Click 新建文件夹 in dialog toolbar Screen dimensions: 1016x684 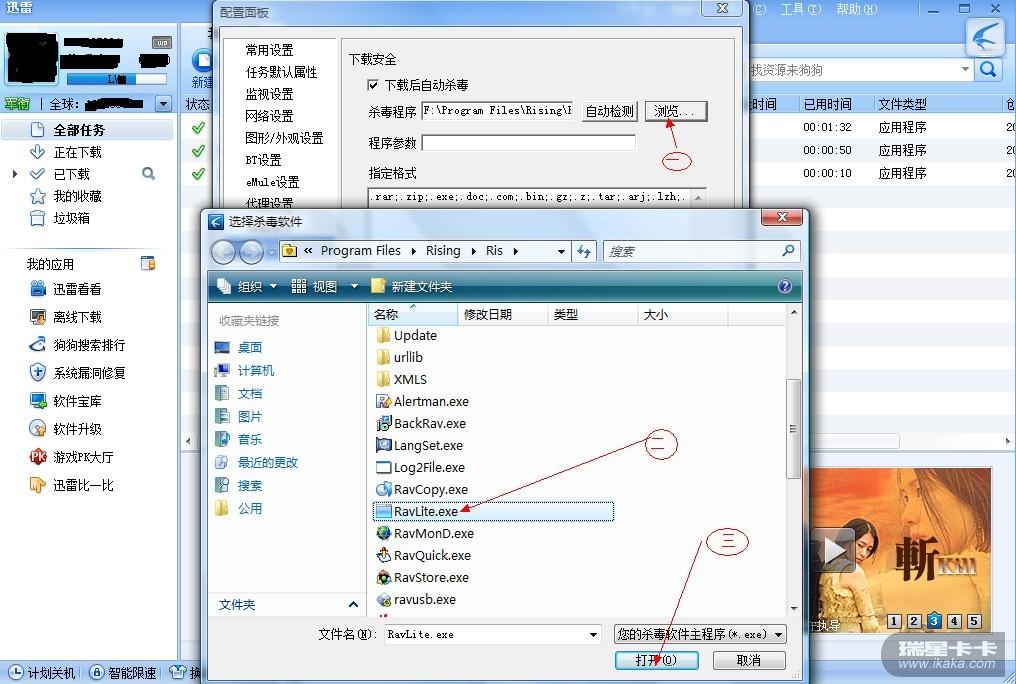tap(412, 286)
